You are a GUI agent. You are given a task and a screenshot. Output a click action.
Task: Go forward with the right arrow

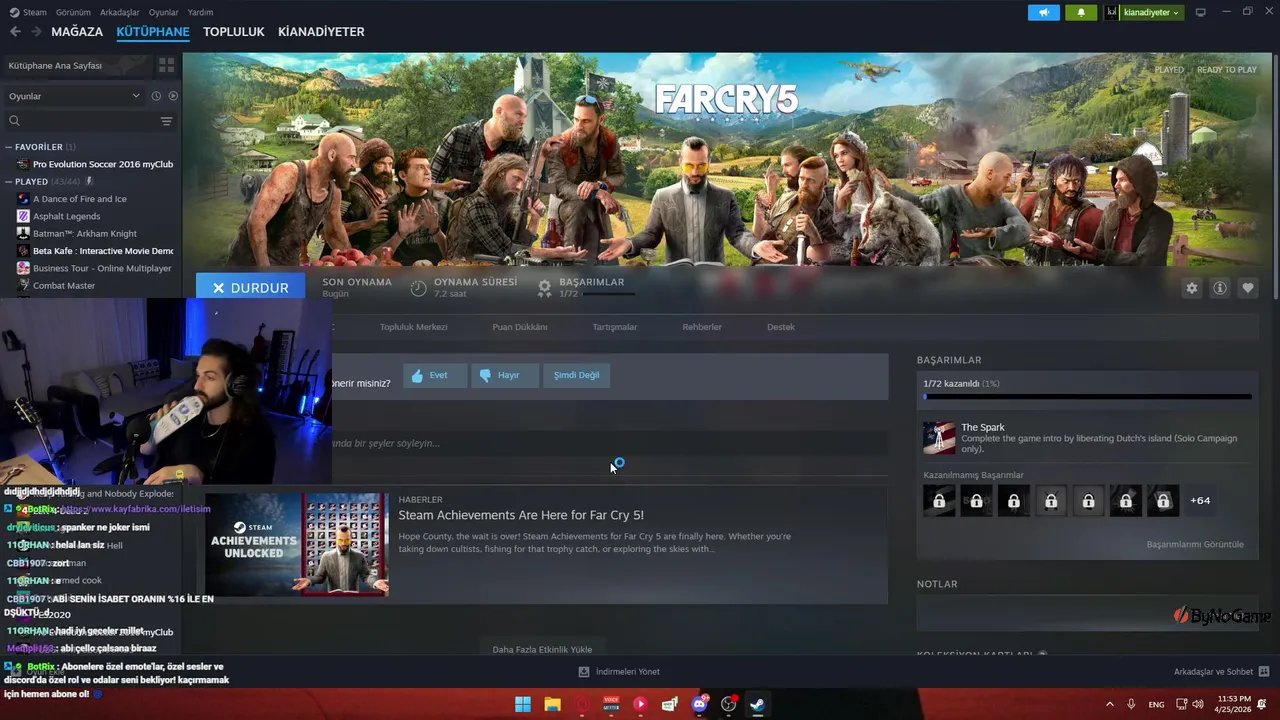pos(36,32)
